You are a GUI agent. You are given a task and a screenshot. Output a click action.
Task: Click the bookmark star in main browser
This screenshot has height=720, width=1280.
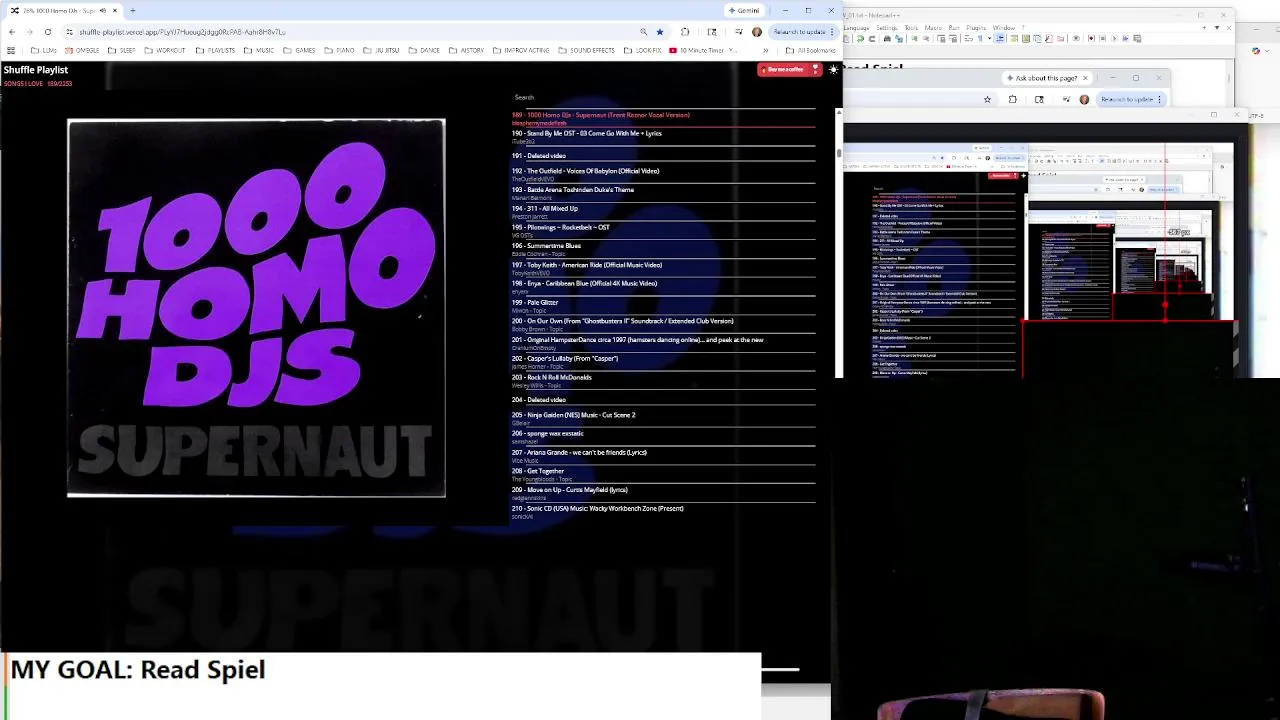tap(659, 32)
